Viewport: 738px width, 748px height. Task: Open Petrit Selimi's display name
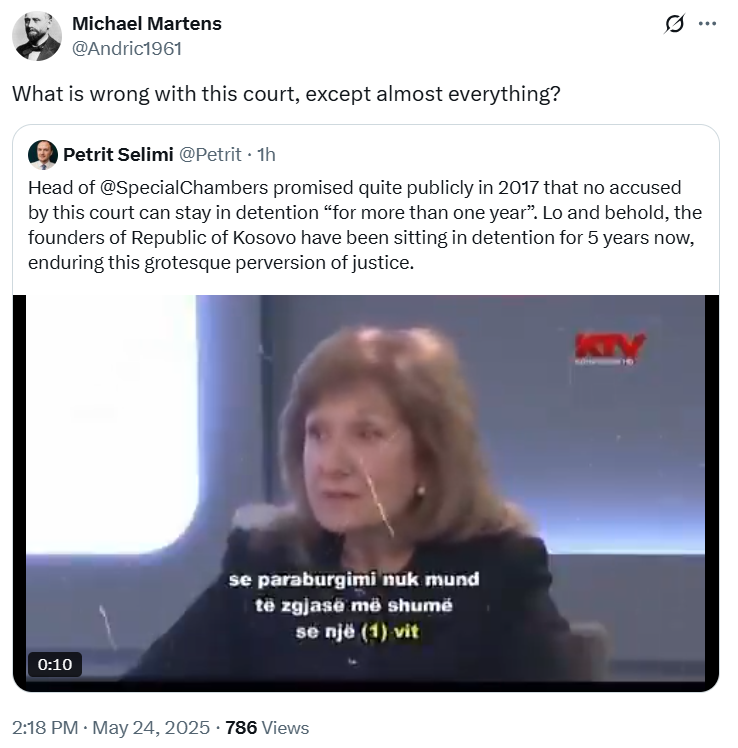(x=116, y=154)
